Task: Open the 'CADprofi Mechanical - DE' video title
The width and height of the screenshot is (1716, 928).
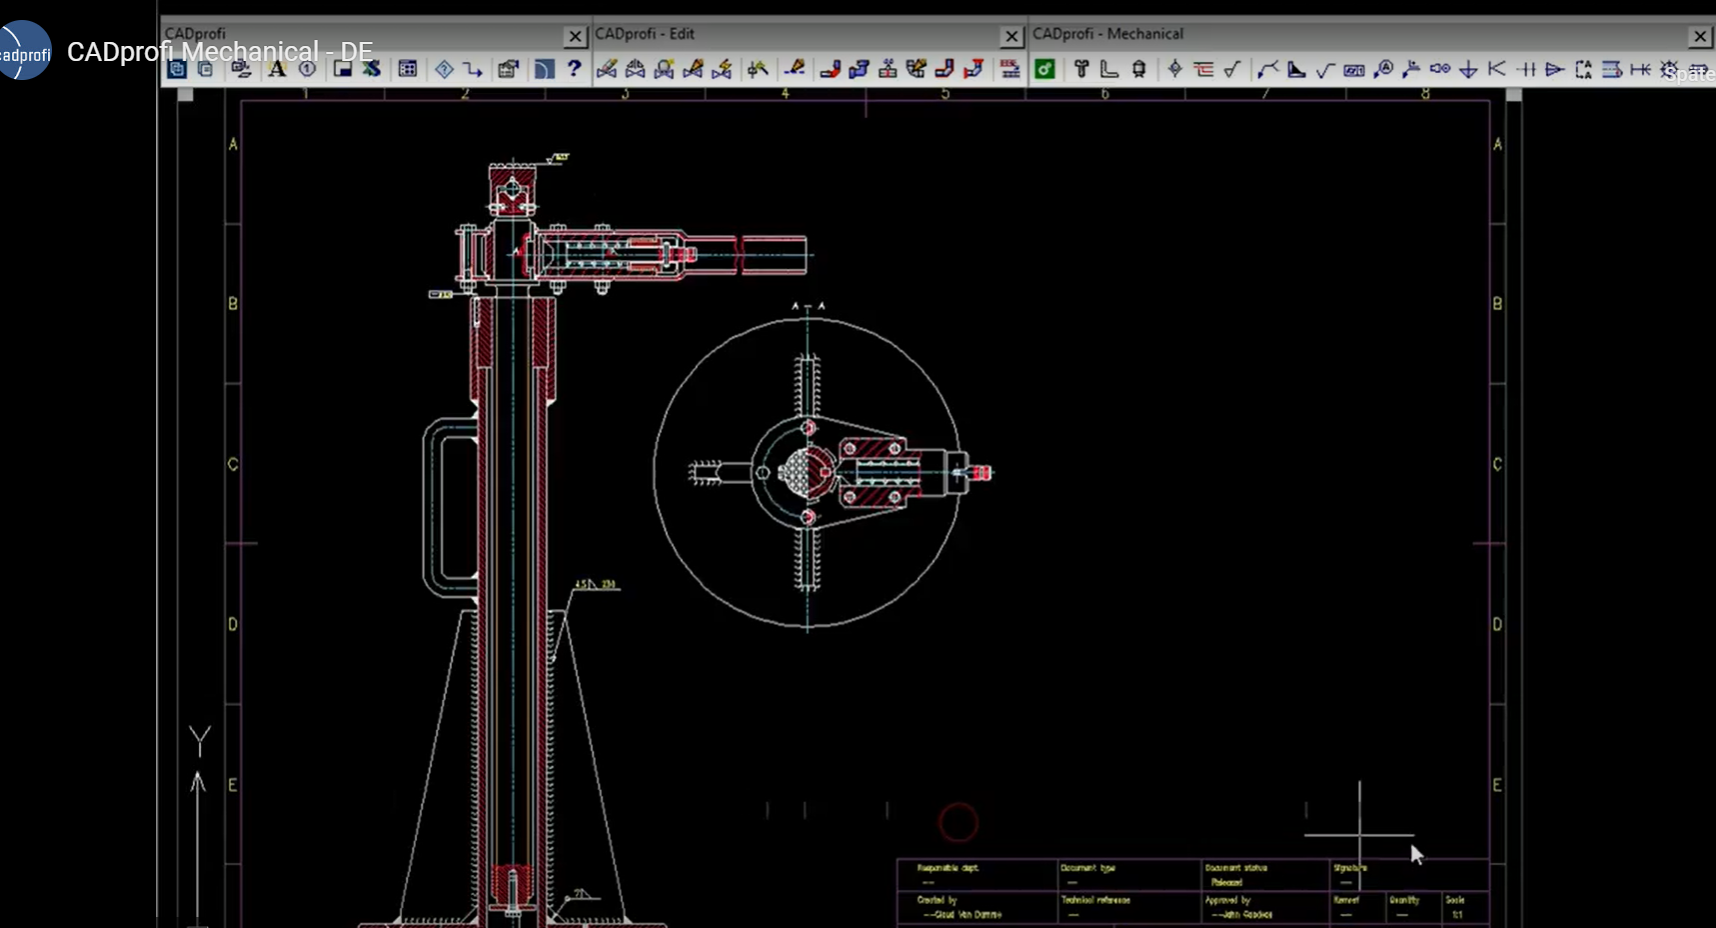Action: [x=219, y=52]
